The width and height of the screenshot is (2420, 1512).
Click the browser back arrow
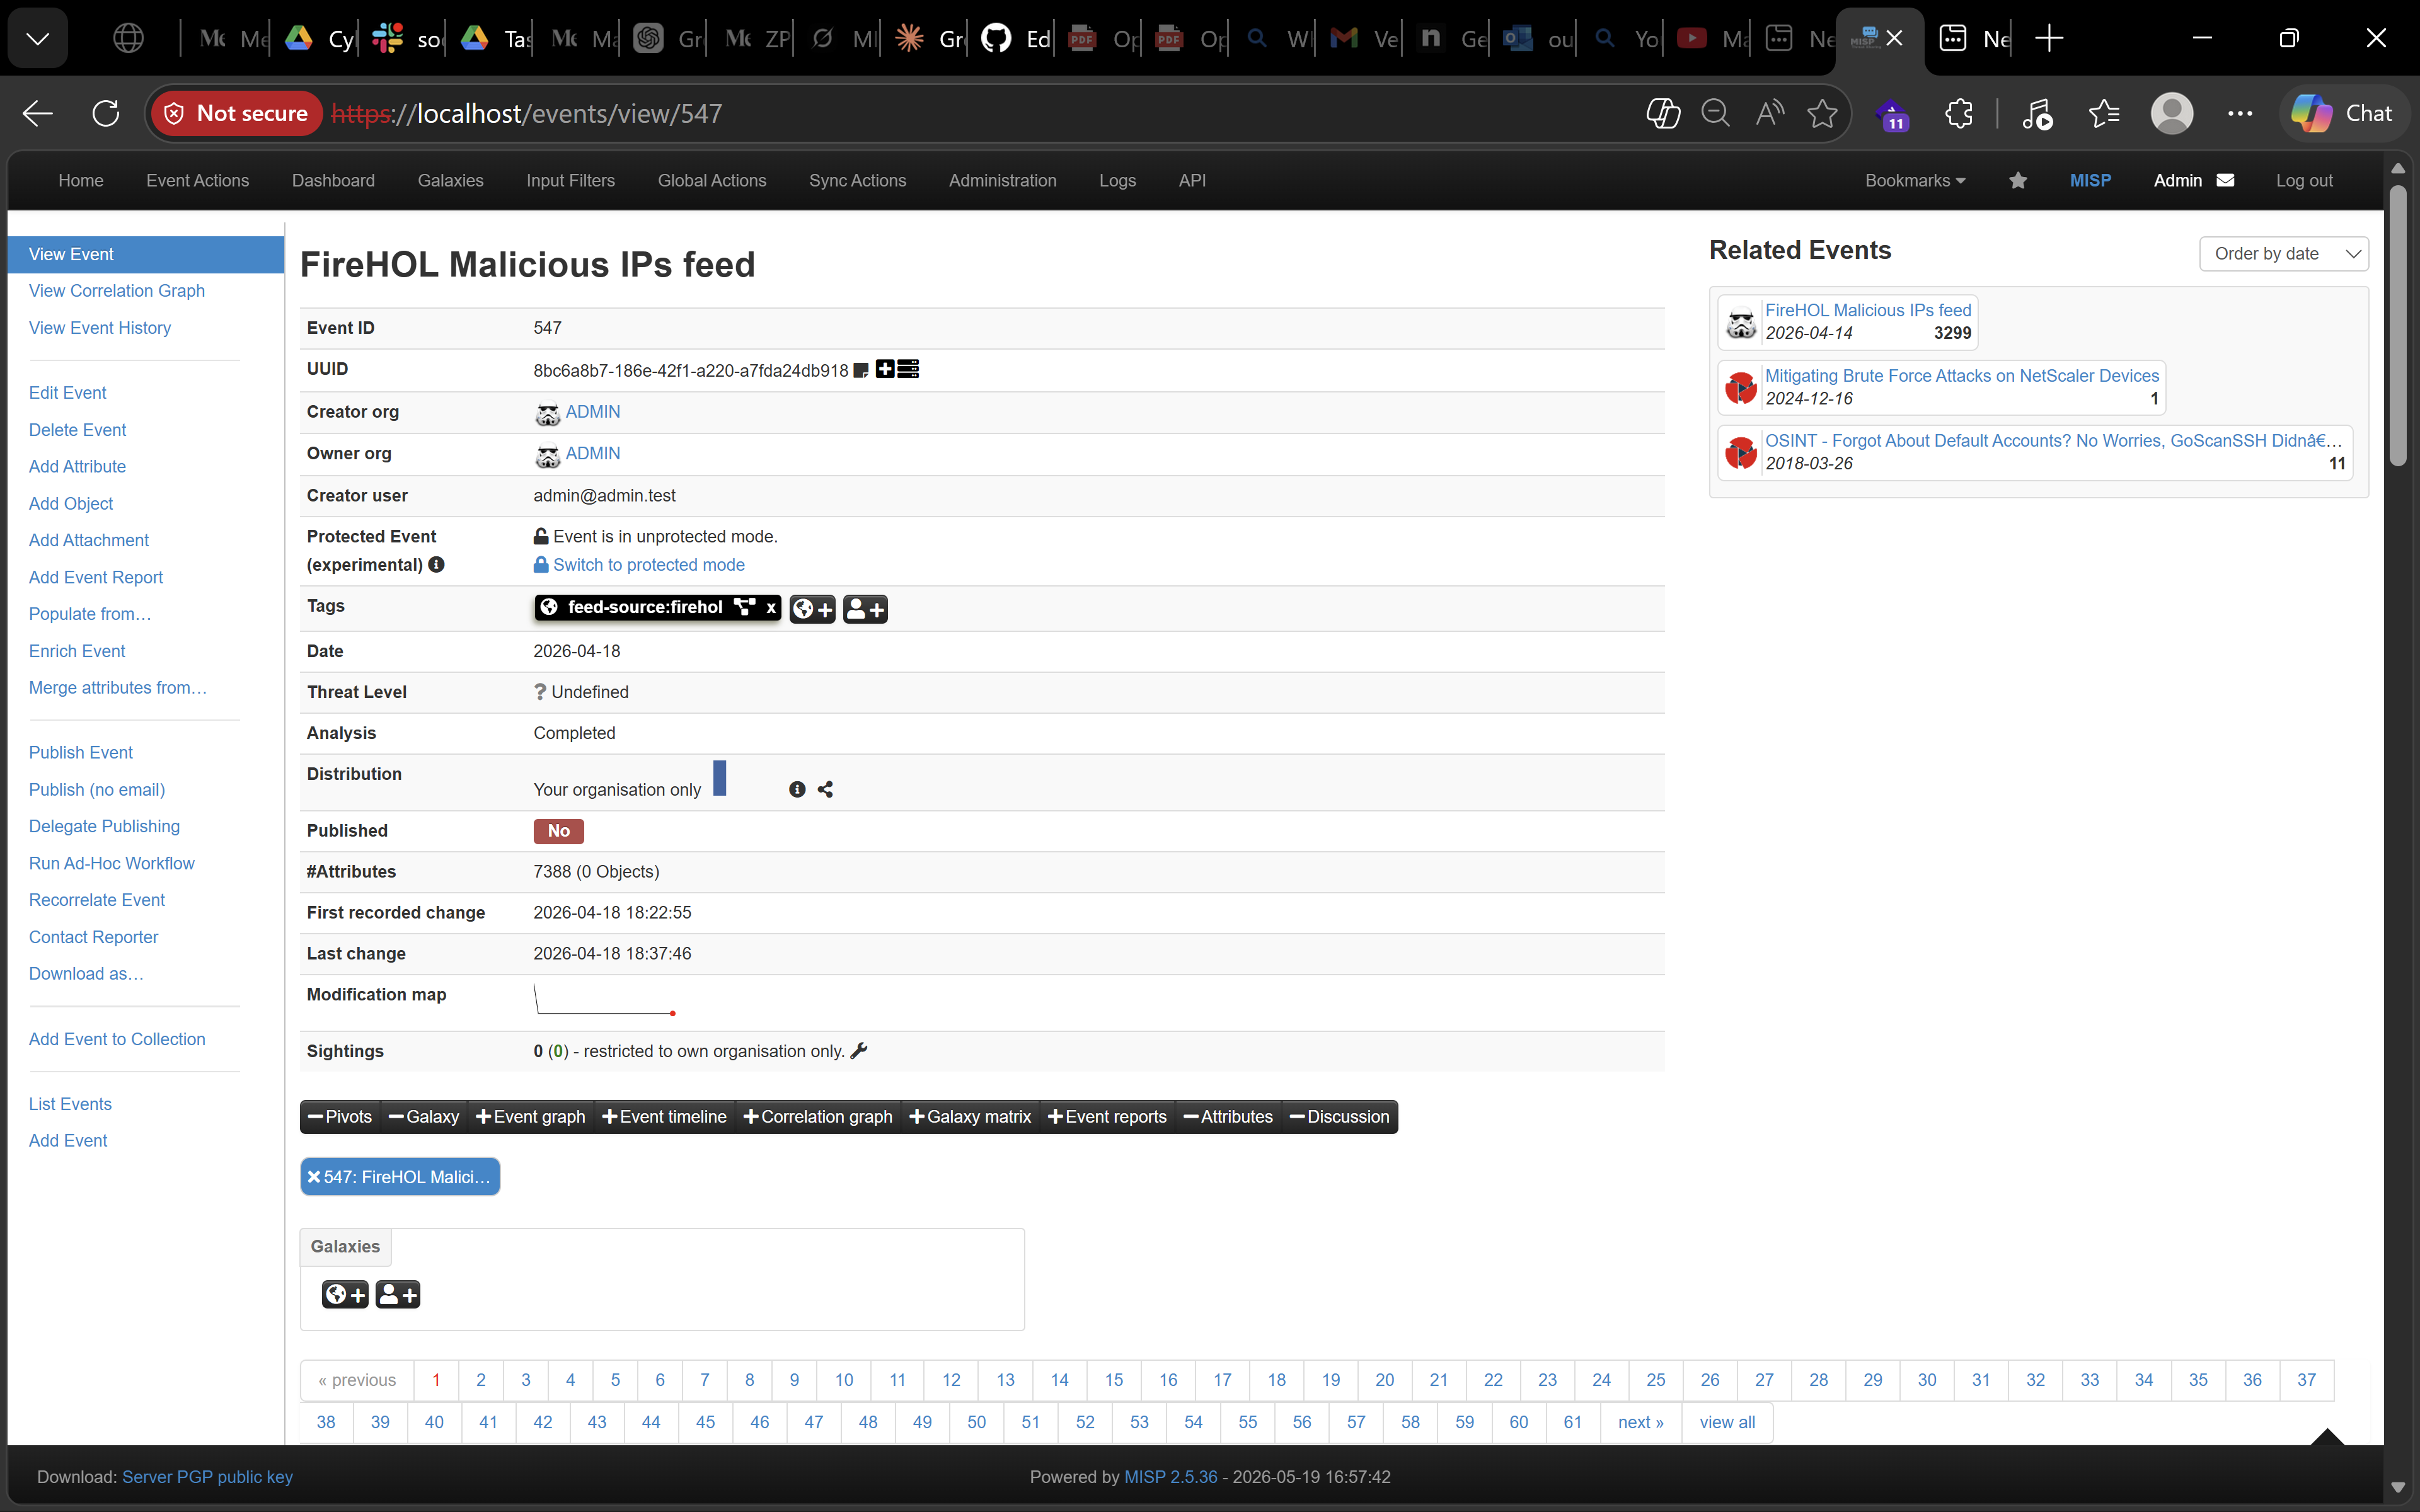point(38,114)
